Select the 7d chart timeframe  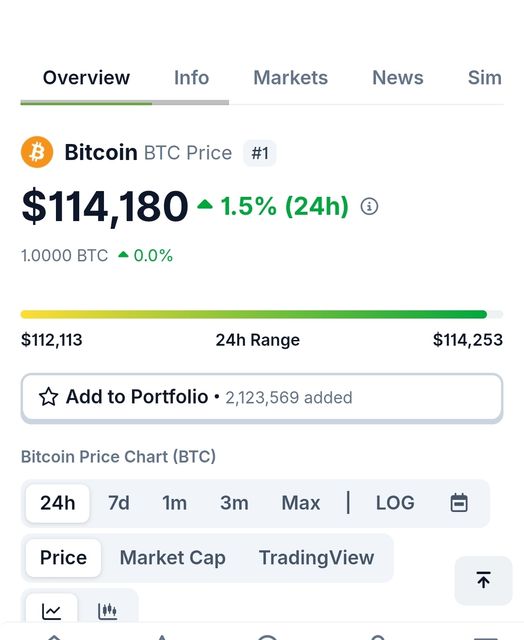119,503
